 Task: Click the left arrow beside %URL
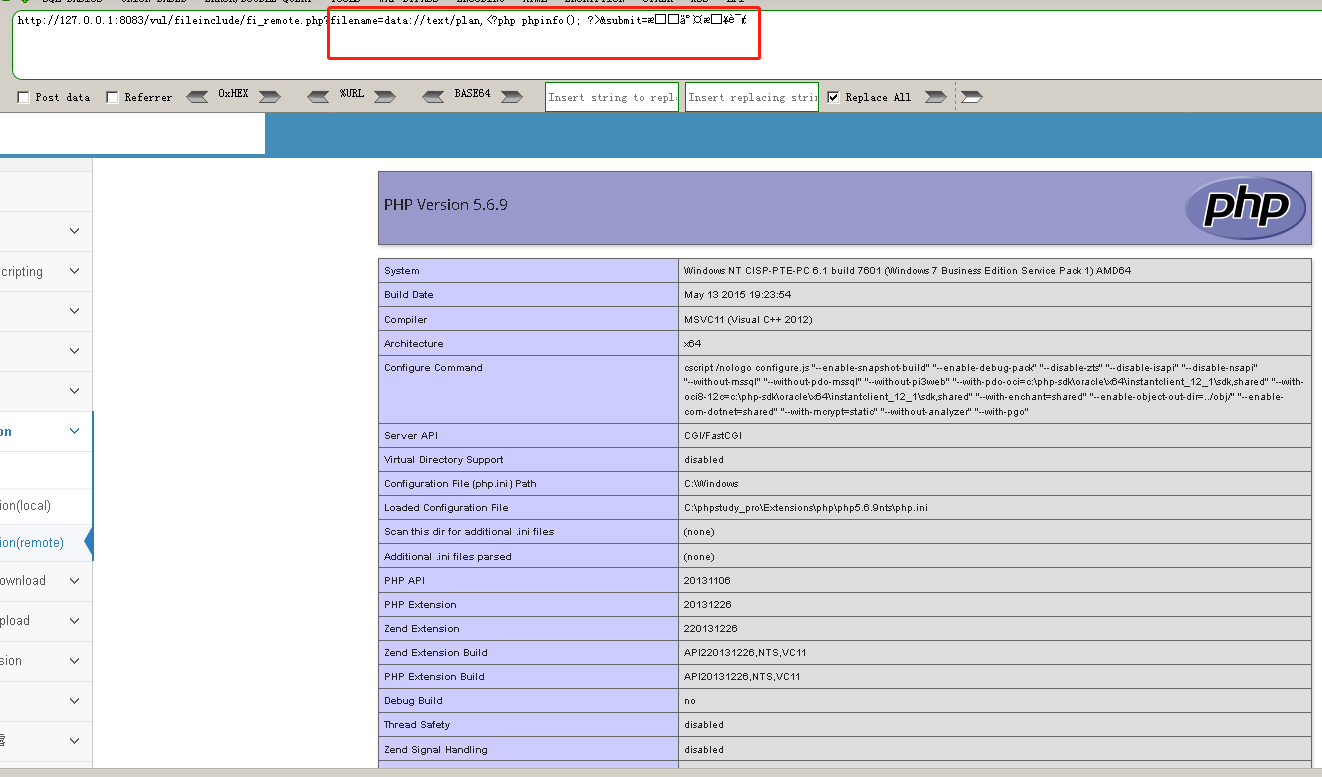[x=318, y=97]
